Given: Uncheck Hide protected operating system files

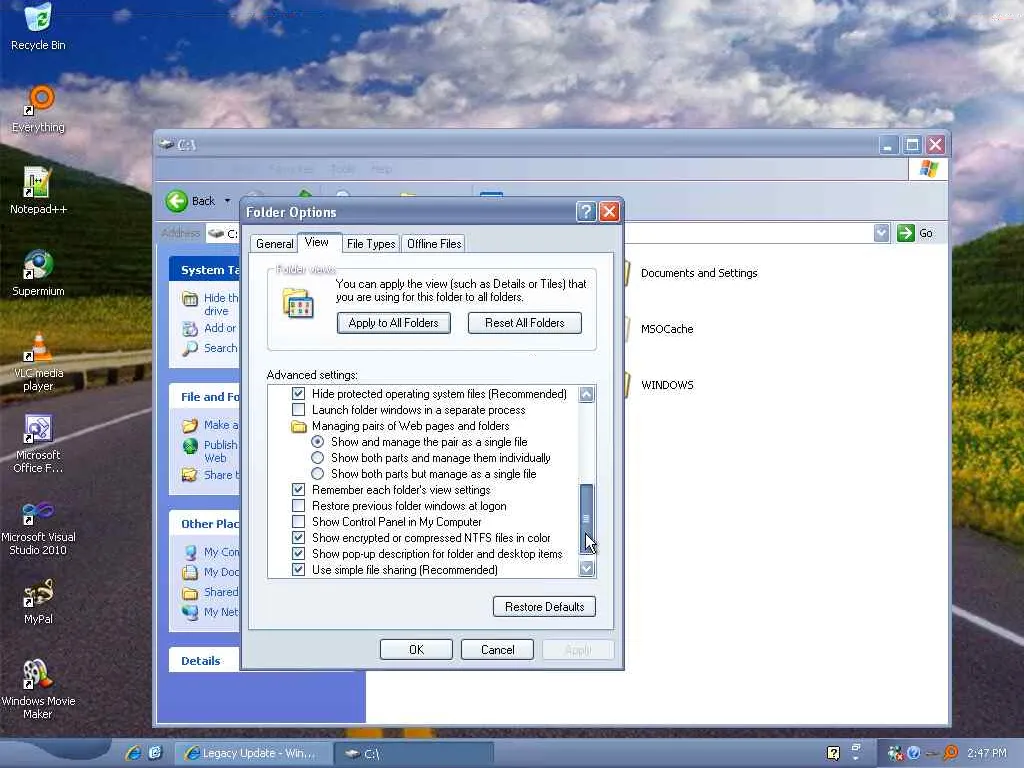Looking at the screenshot, I should pyautogui.click(x=298, y=394).
